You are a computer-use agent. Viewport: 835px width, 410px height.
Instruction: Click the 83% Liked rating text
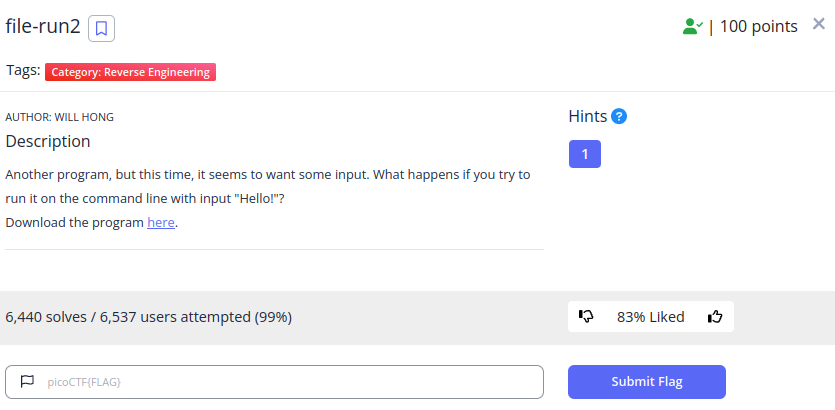click(x=650, y=317)
